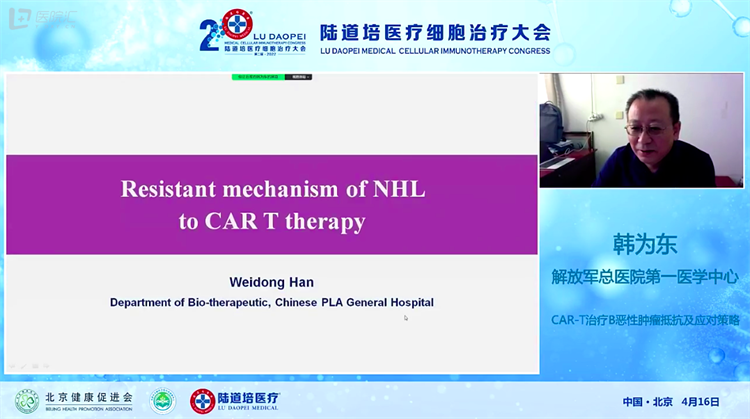
Task: Click the Department of Bio-therapeutic line
Action: point(271,301)
